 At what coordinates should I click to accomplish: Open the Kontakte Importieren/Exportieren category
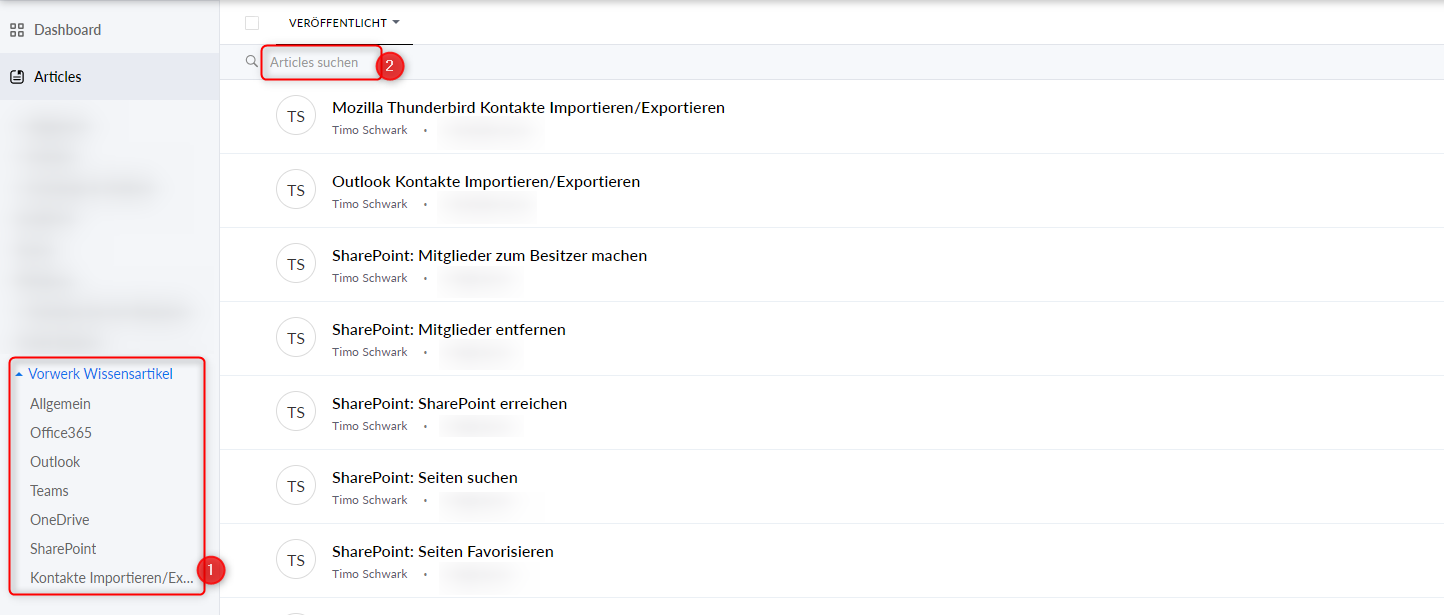111,578
